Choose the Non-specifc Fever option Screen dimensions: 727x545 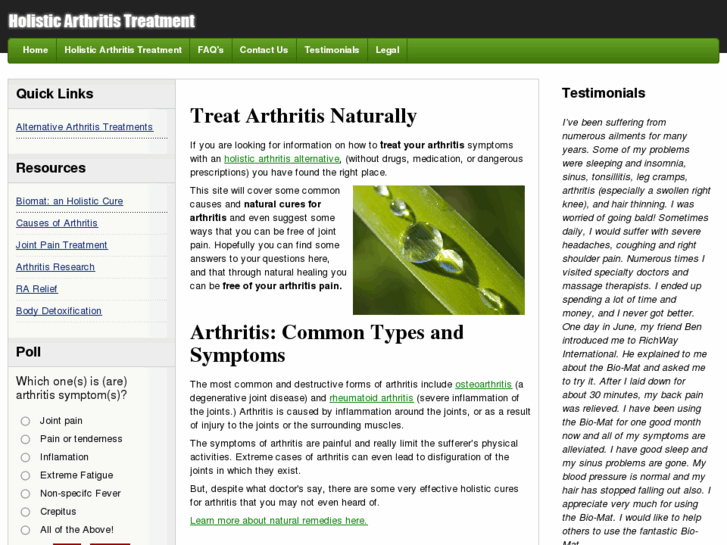25,494
